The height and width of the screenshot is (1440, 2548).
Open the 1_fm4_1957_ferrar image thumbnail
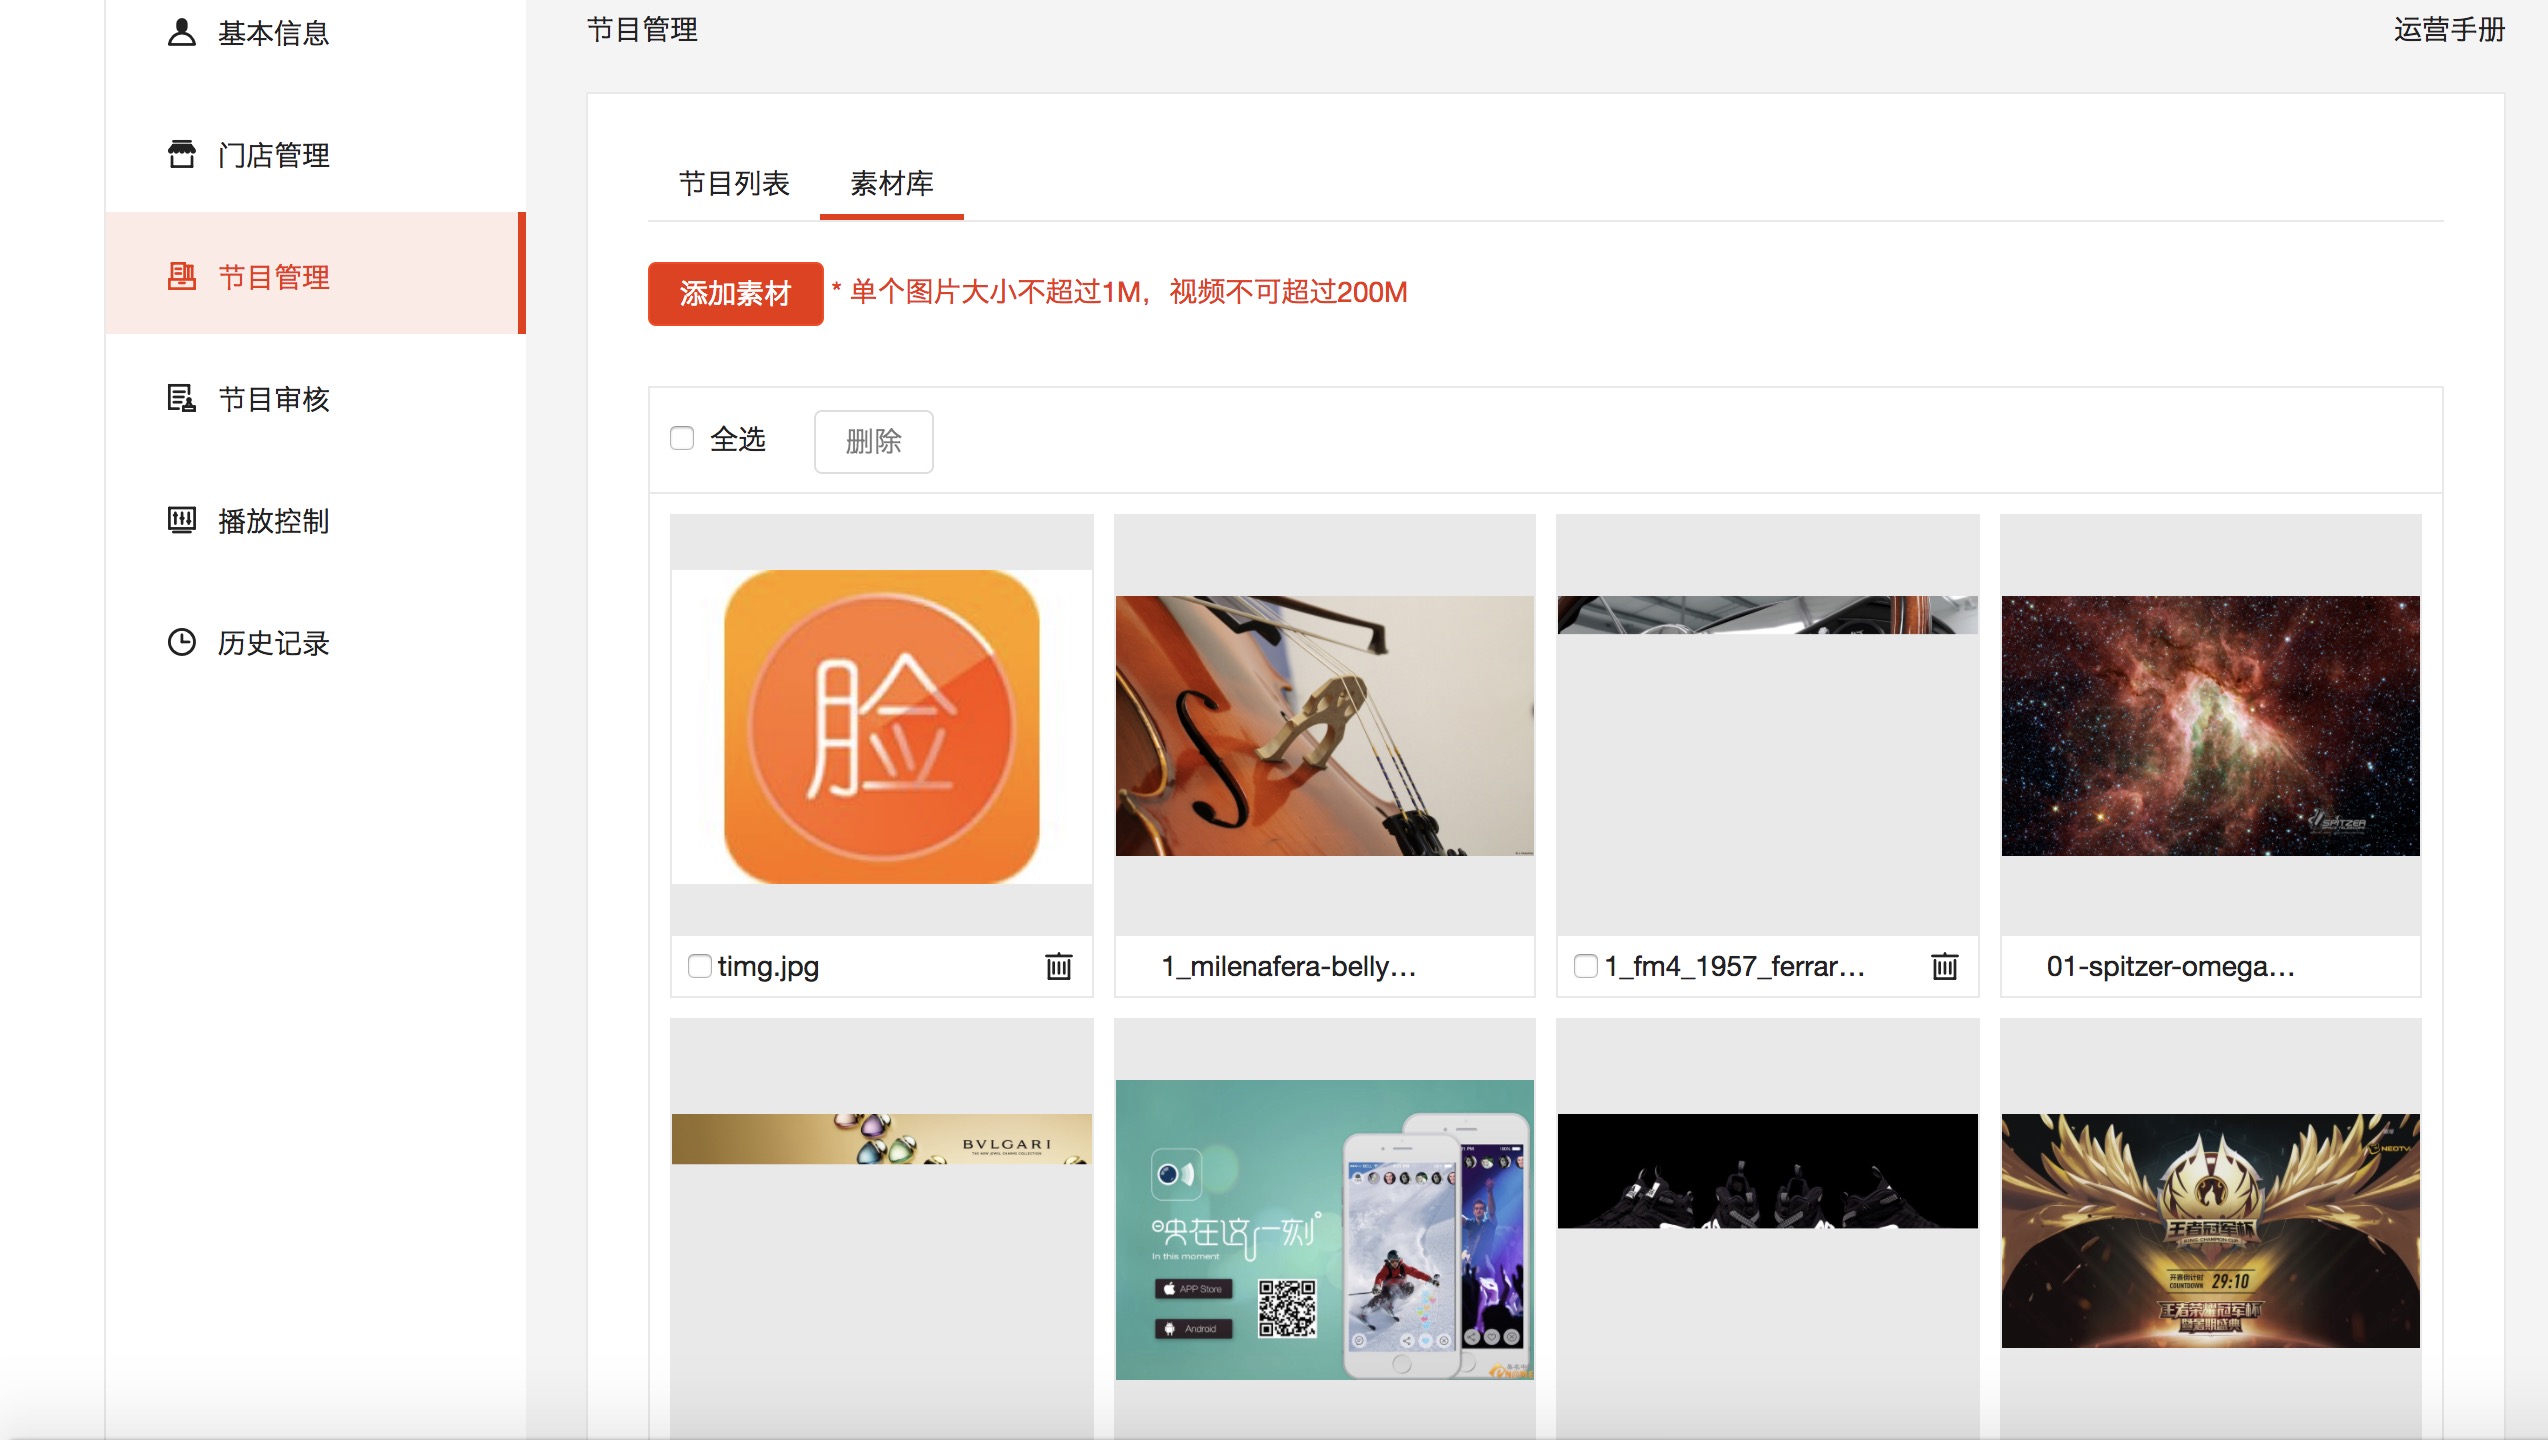click(x=1768, y=615)
